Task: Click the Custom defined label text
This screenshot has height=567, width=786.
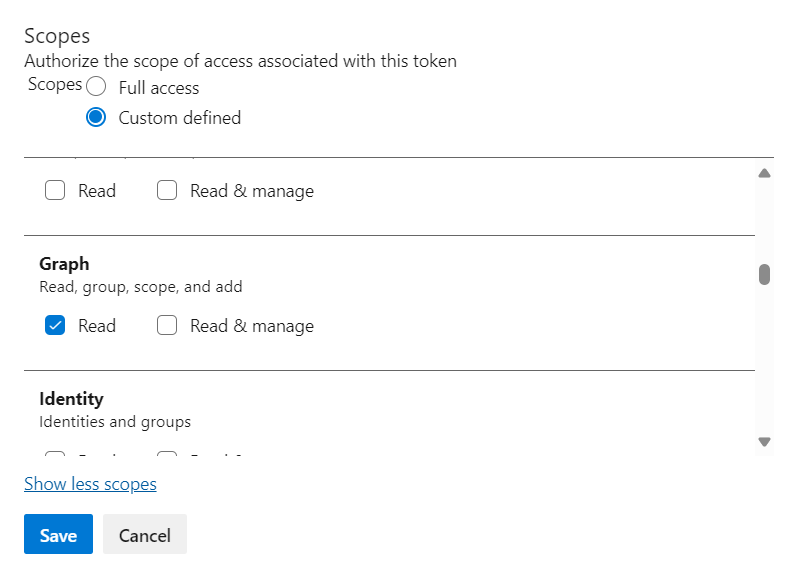Action: pyautogui.click(x=179, y=118)
